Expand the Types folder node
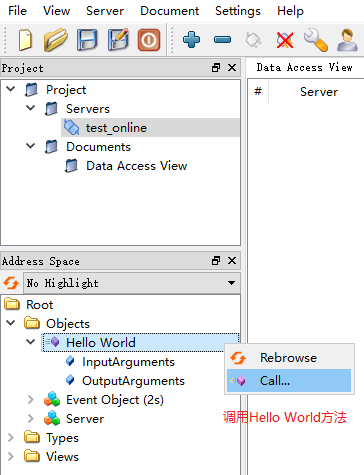364x475 pixels. pos(11,437)
